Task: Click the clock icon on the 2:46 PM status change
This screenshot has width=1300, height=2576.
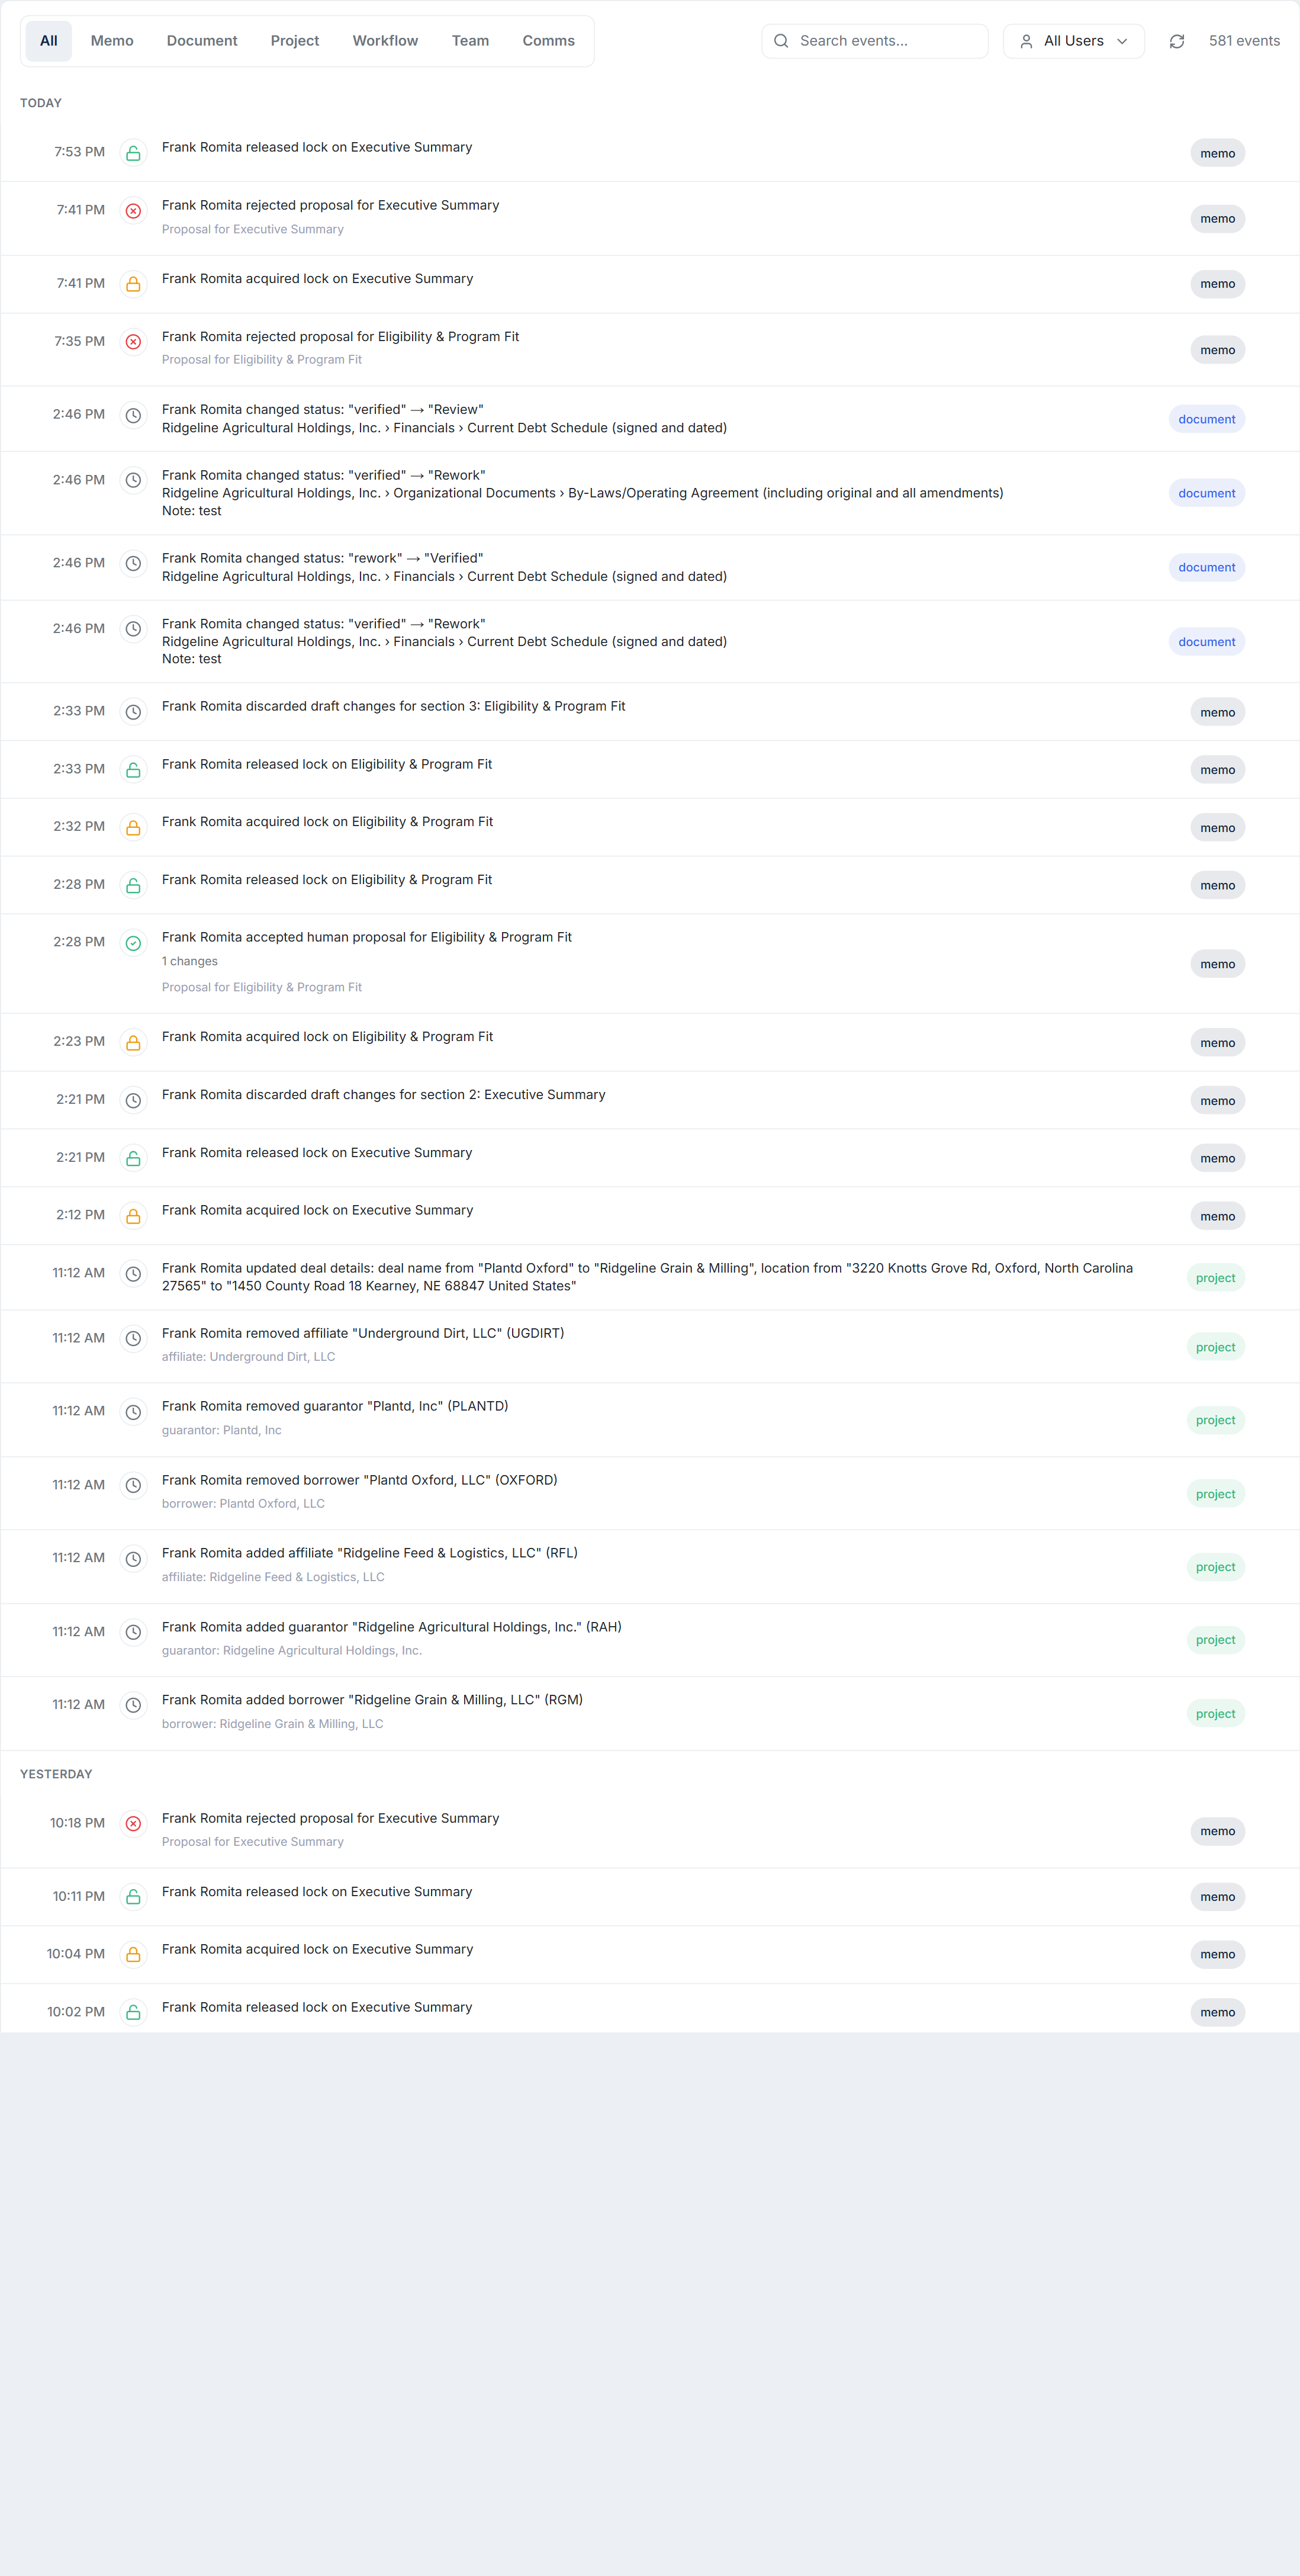Action: point(133,415)
